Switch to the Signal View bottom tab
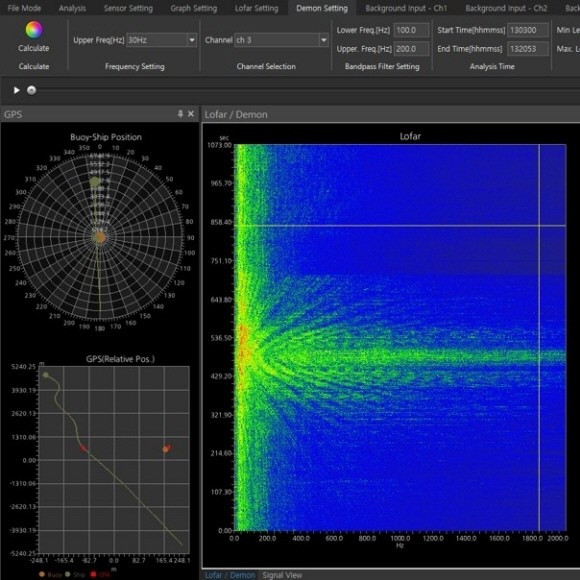 (x=282, y=575)
